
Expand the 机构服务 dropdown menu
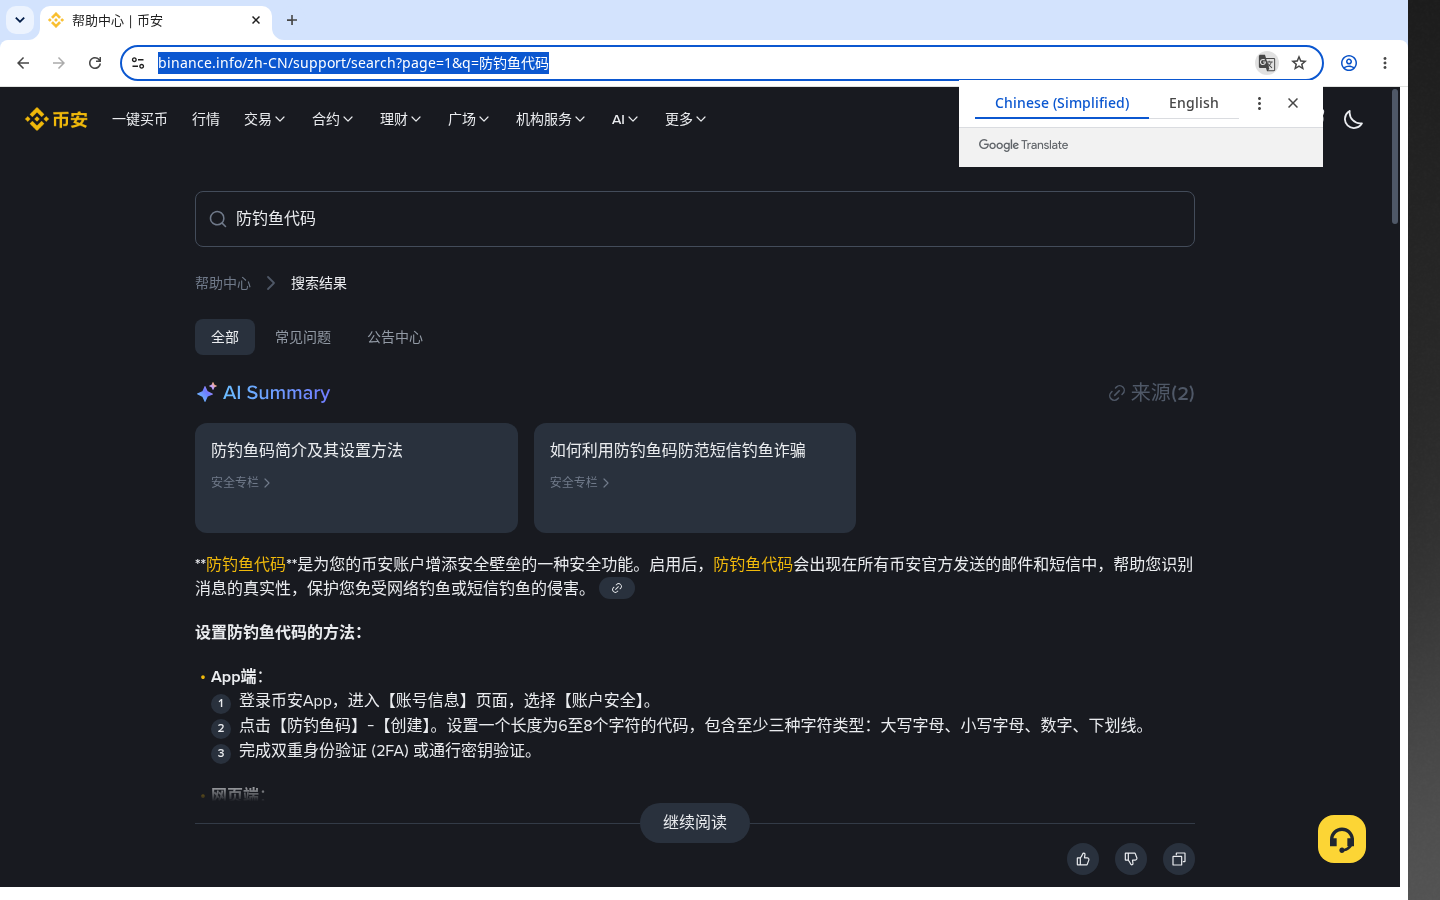point(551,120)
